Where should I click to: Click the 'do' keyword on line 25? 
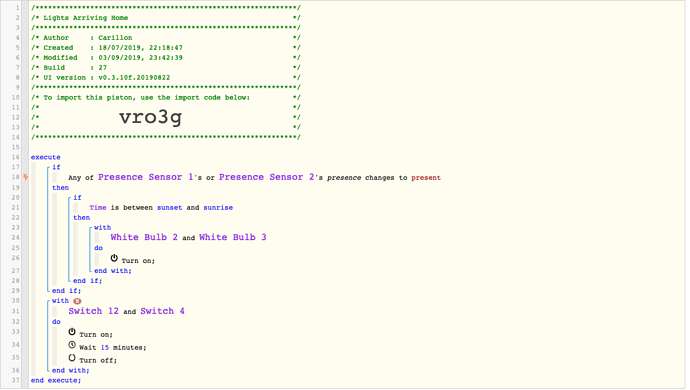pyautogui.click(x=98, y=248)
